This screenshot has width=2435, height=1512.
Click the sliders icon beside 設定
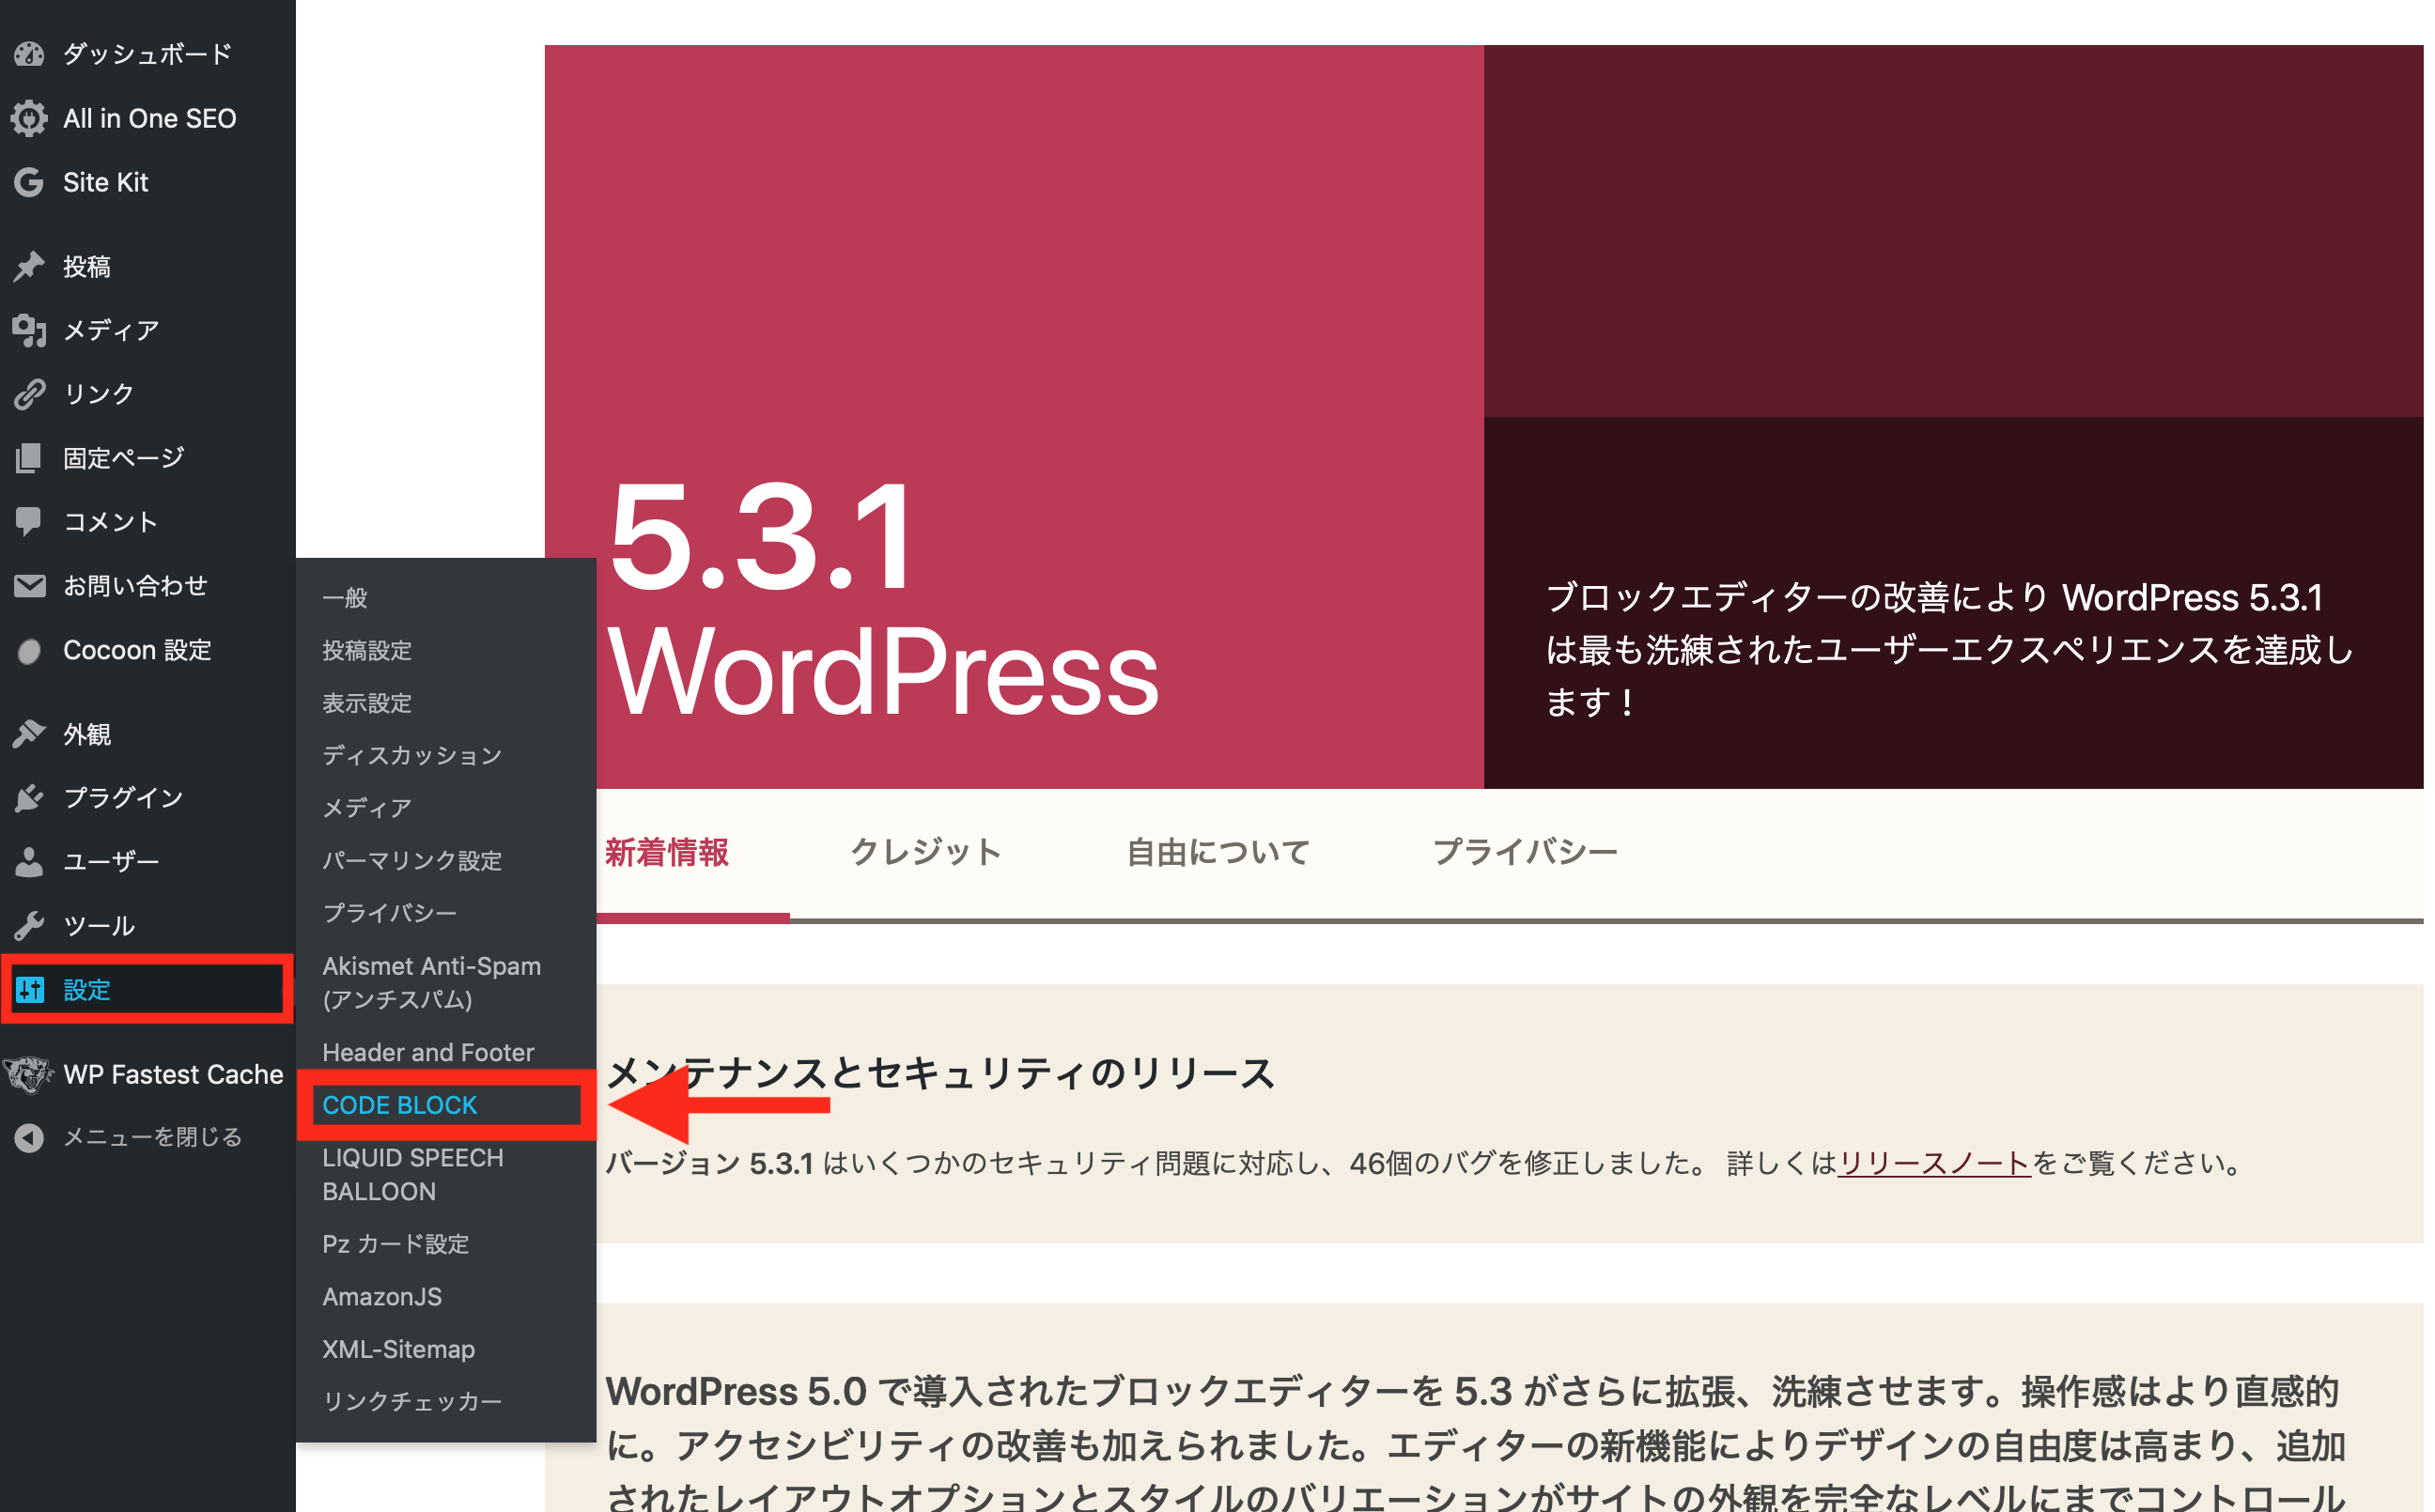point(29,990)
